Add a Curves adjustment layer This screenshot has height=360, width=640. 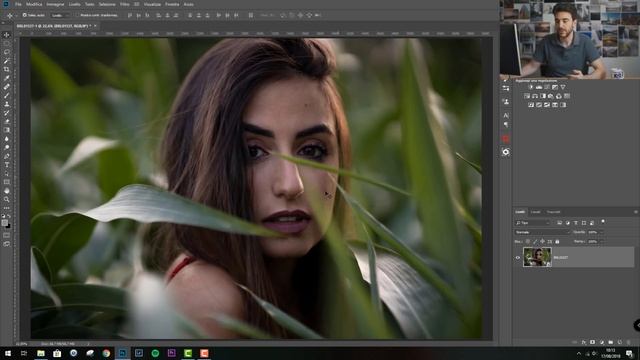click(x=547, y=87)
